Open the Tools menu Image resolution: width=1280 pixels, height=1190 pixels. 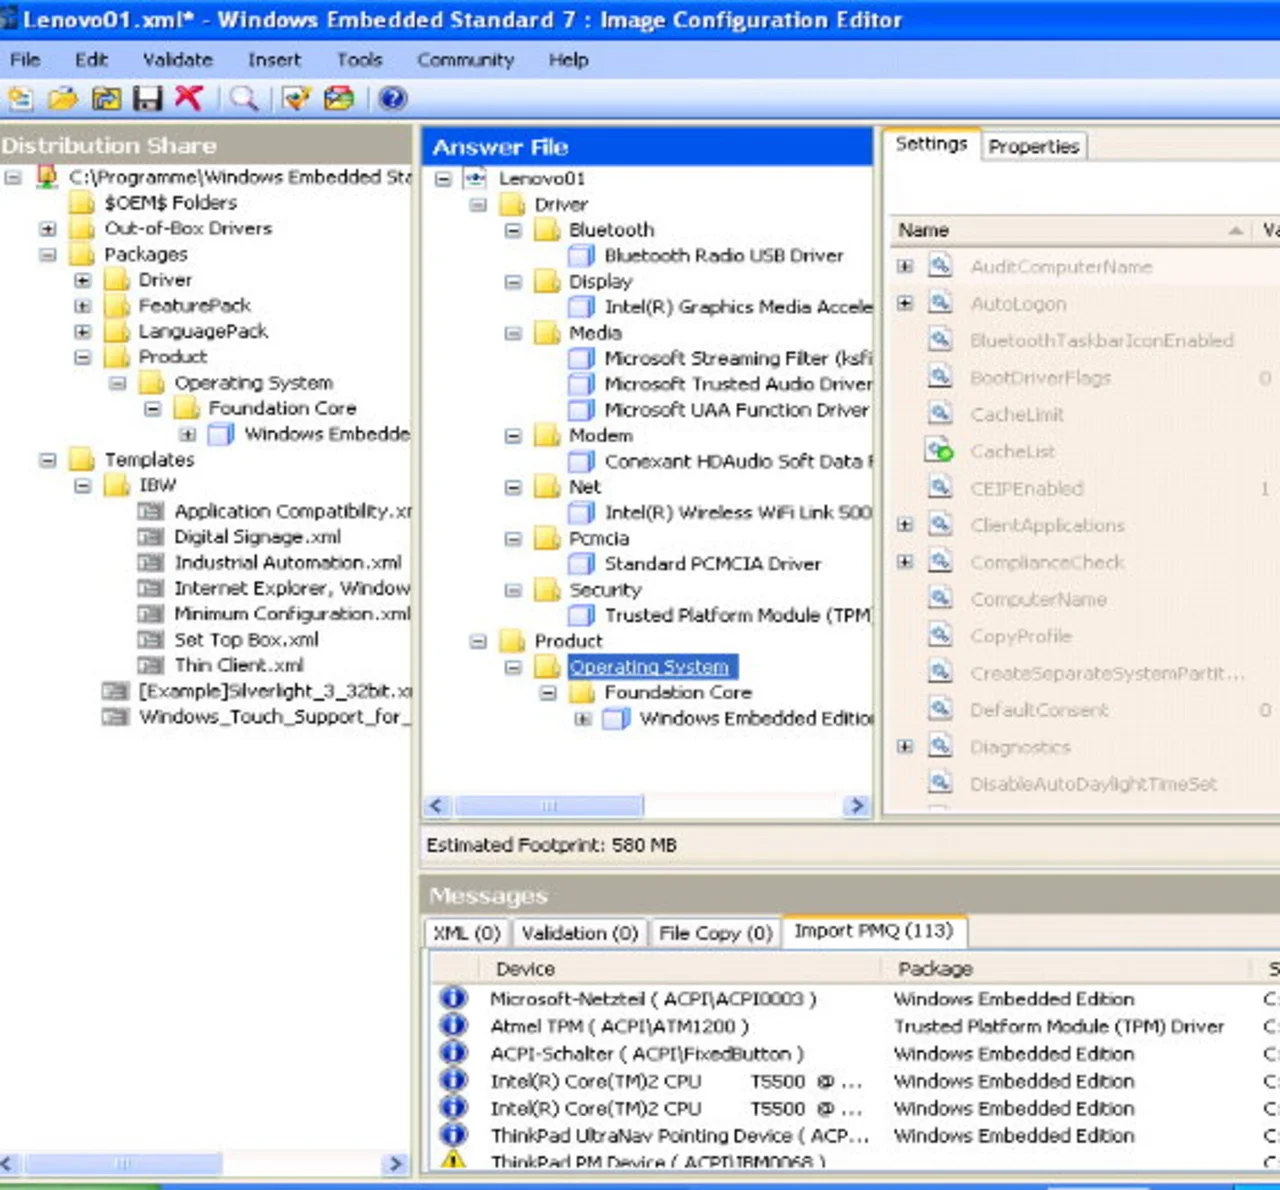tap(359, 60)
